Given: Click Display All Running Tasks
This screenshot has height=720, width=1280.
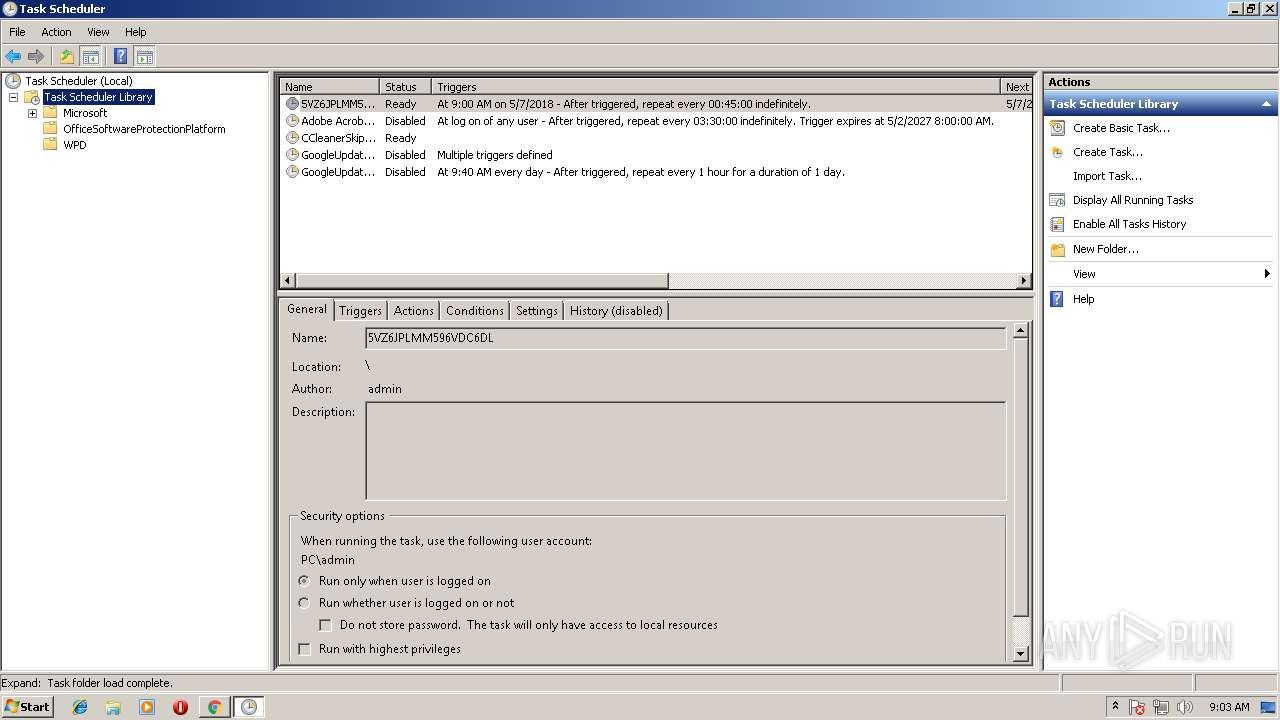Looking at the screenshot, I should coord(1133,200).
